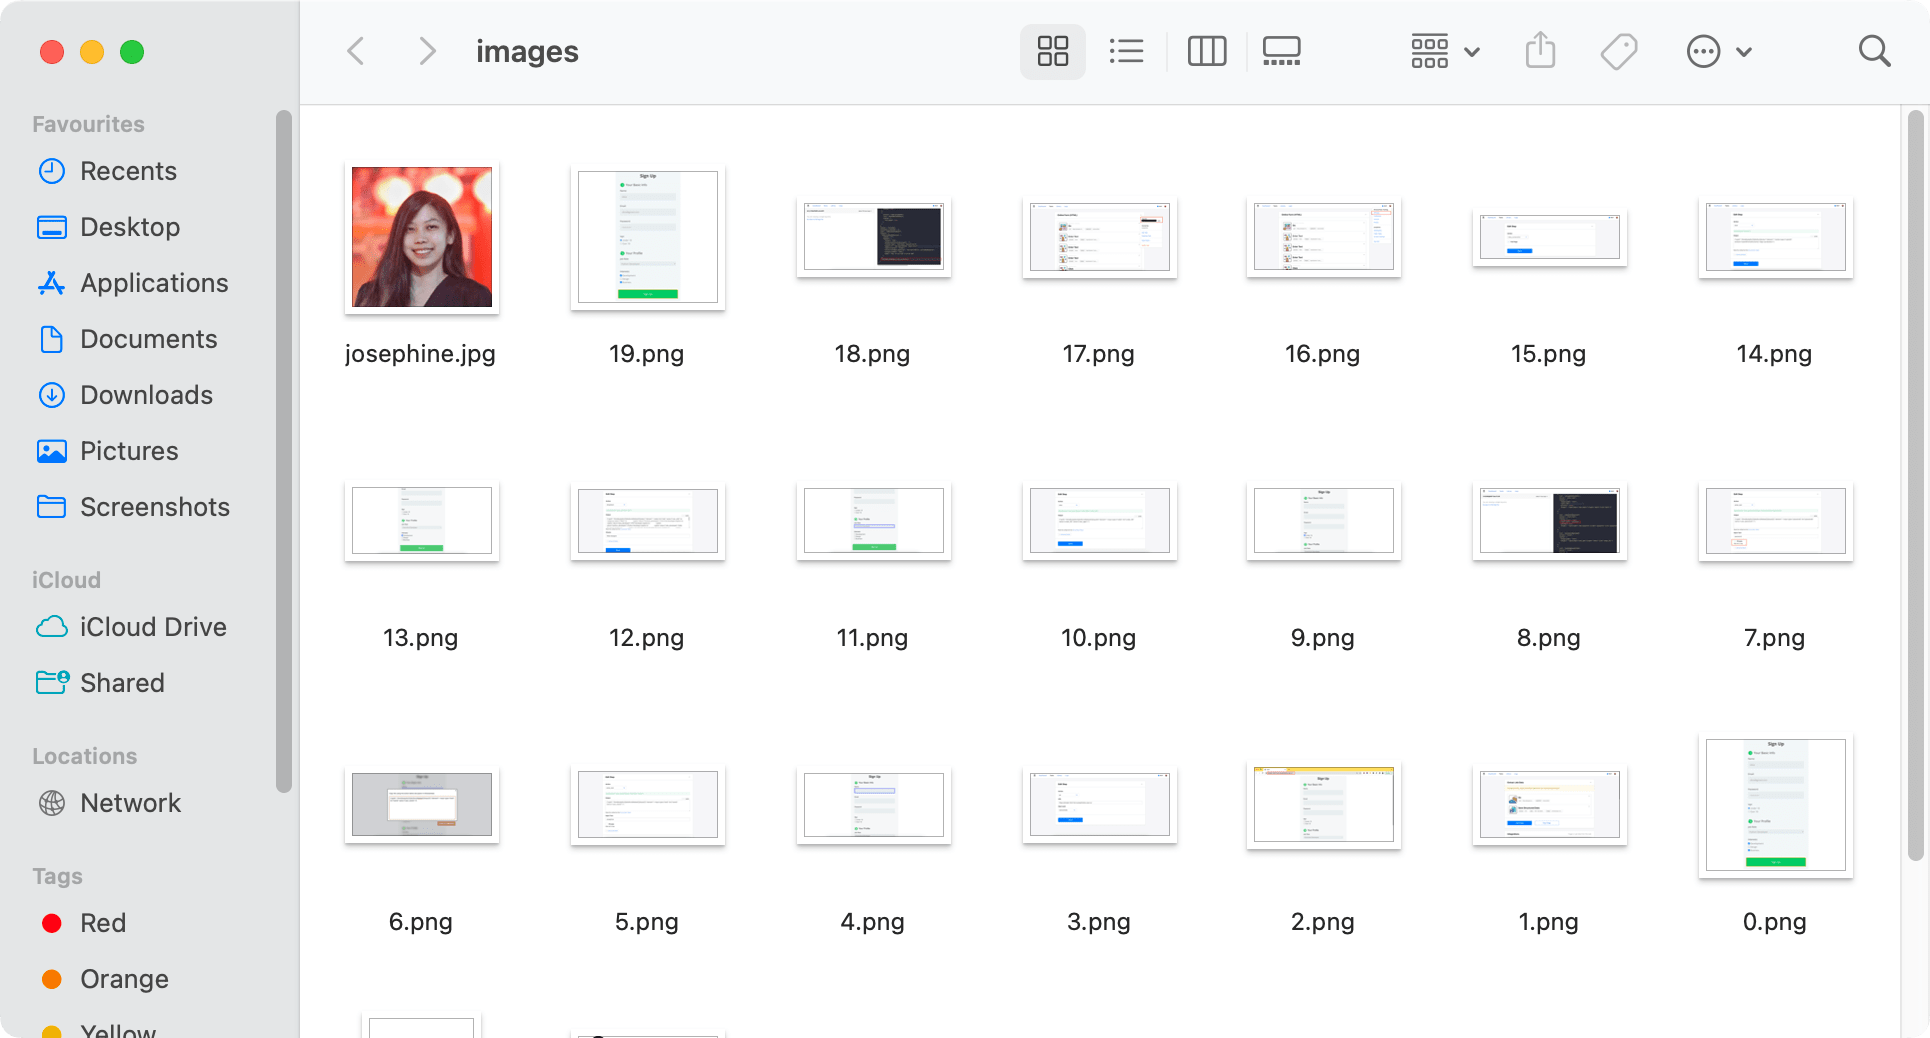Select the 18.png thumbnail
The height and width of the screenshot is (1038, 1930).
[874, 237]
